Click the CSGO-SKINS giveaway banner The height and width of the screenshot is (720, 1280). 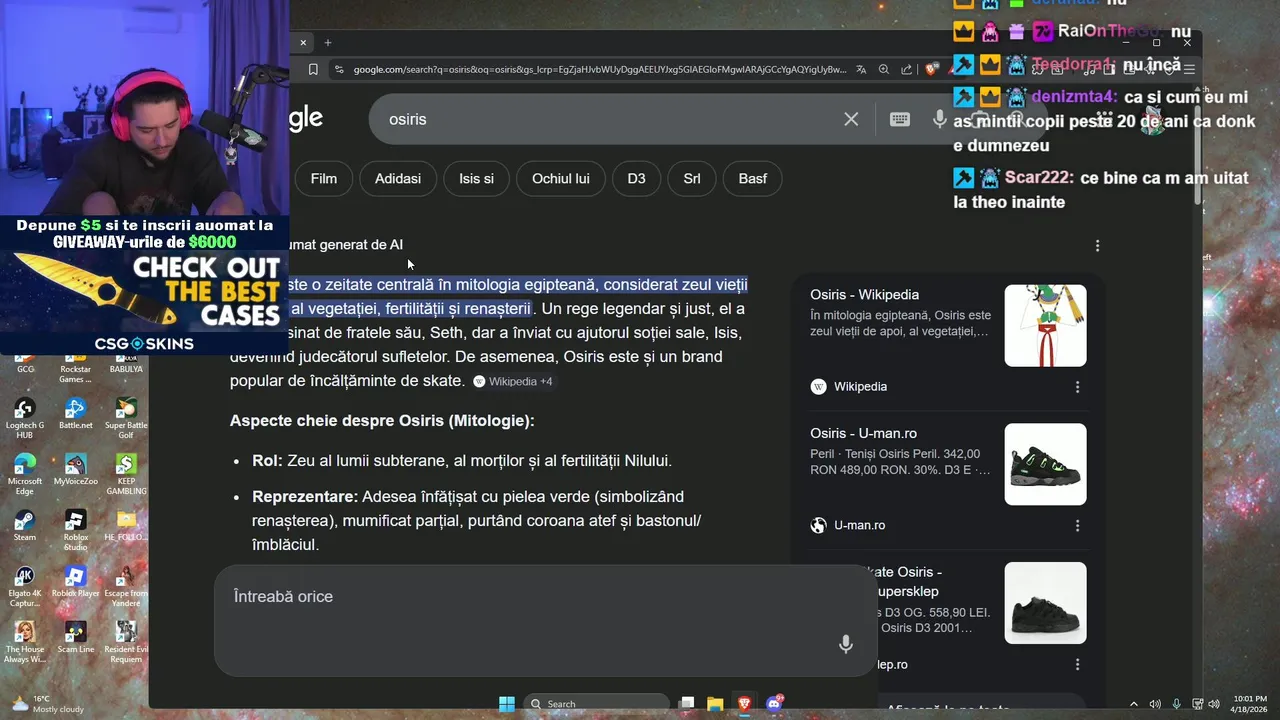pyautogui.click(x=145, y=285)
